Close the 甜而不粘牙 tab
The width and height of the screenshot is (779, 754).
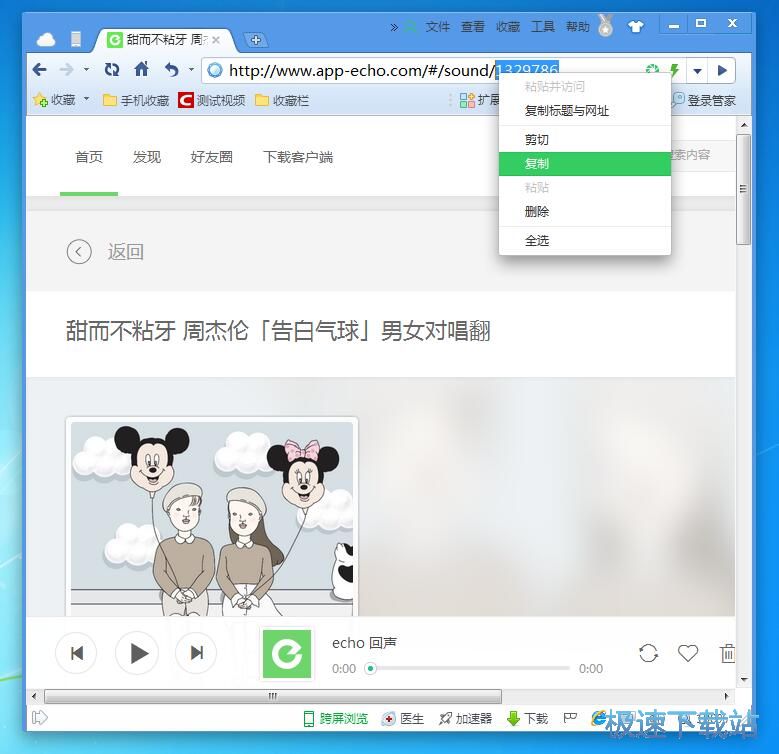tap(216, 40)
